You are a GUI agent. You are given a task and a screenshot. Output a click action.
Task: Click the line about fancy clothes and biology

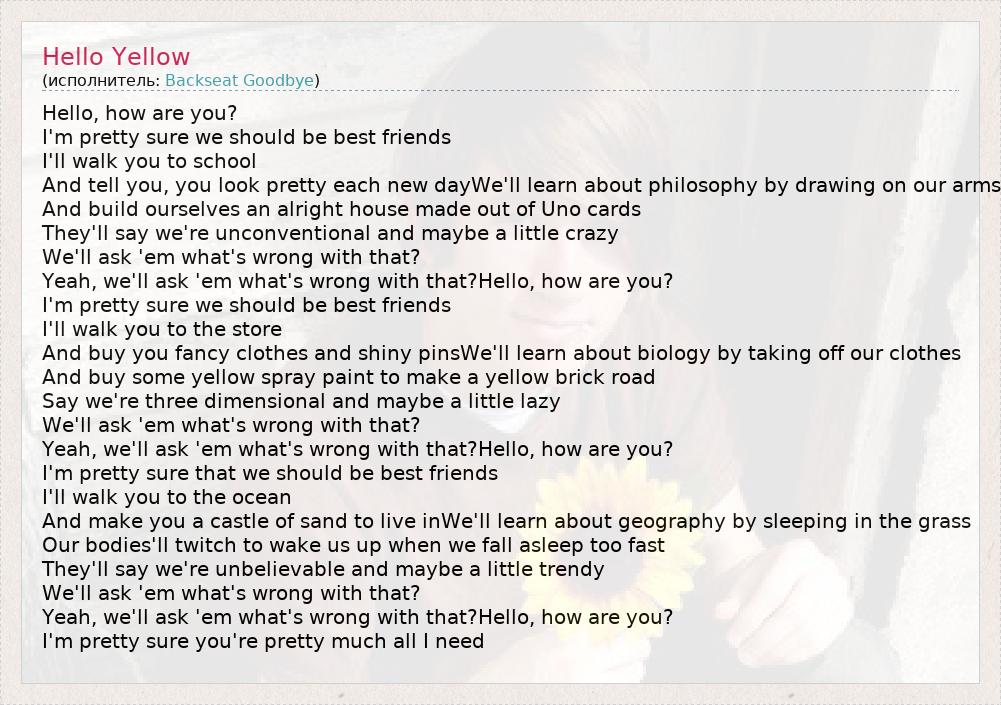point(501,353)
